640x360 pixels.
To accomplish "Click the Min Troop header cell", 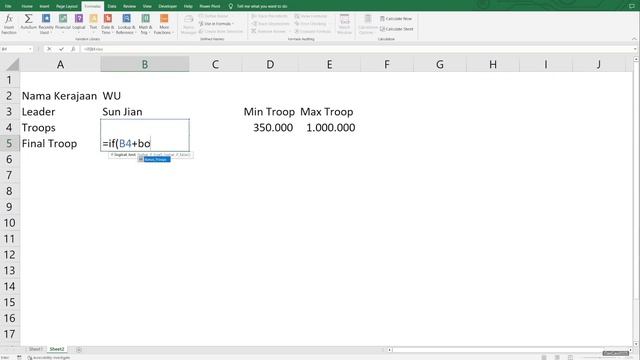I will (x=270, y=112).
